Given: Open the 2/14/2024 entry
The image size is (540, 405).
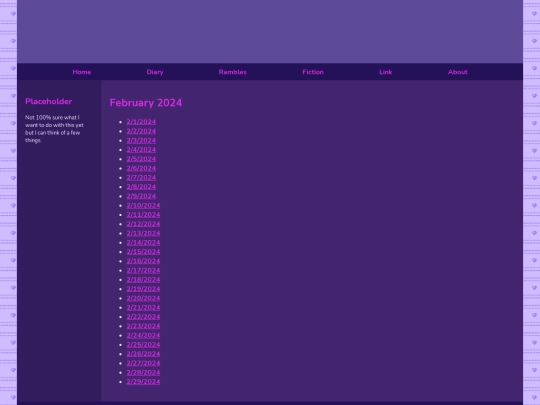Looking at the screenshot, I should coord(143,243).
